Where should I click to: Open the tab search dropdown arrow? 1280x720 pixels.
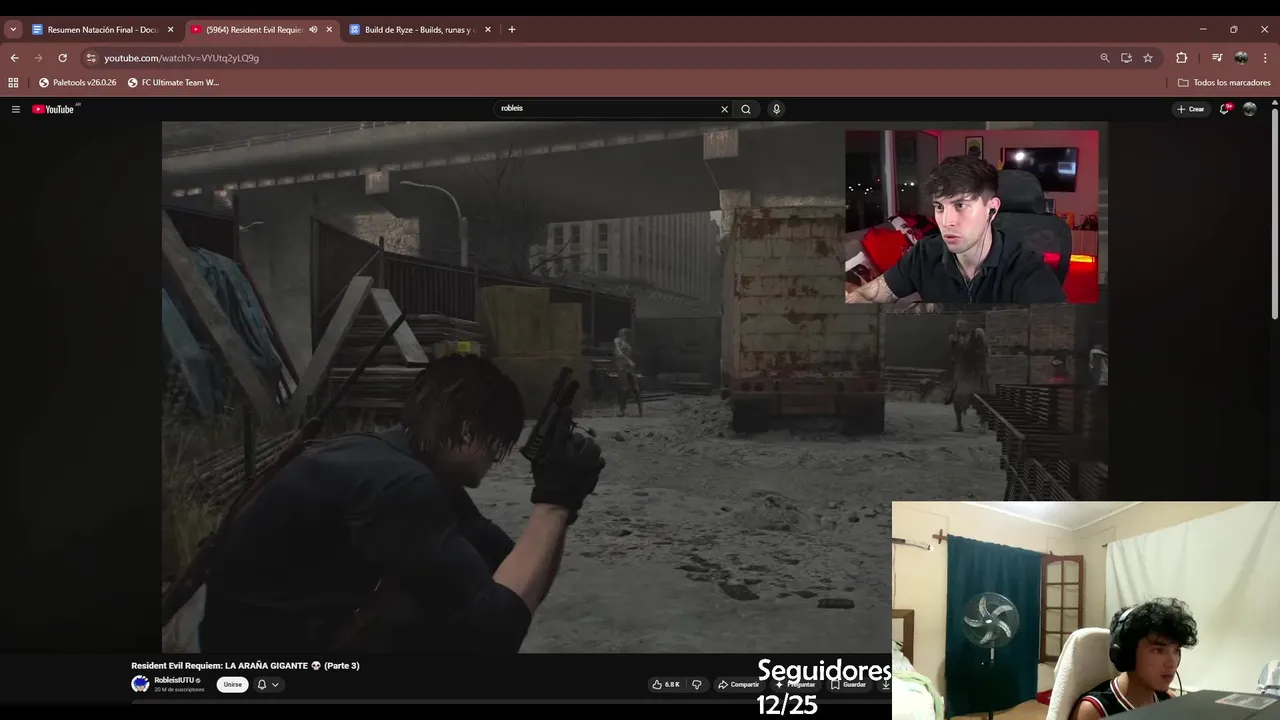[13, 30]
